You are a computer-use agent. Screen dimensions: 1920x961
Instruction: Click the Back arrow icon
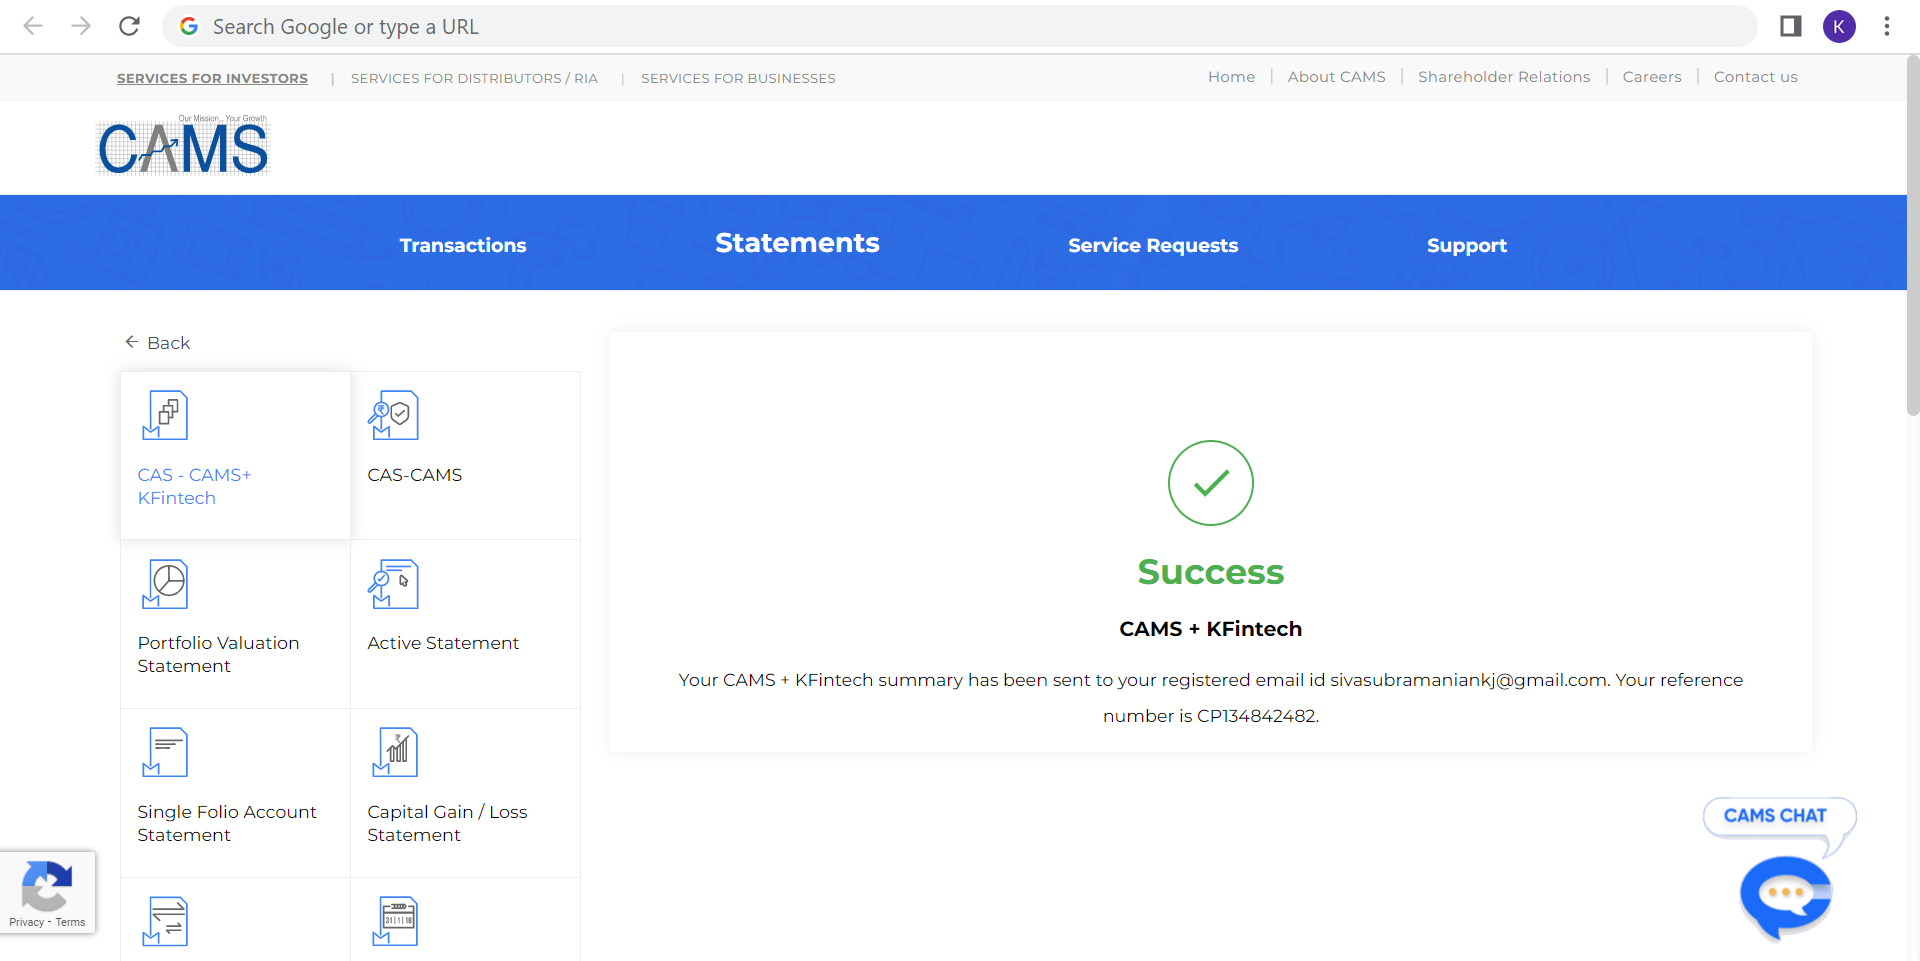(x=131, y=342)
